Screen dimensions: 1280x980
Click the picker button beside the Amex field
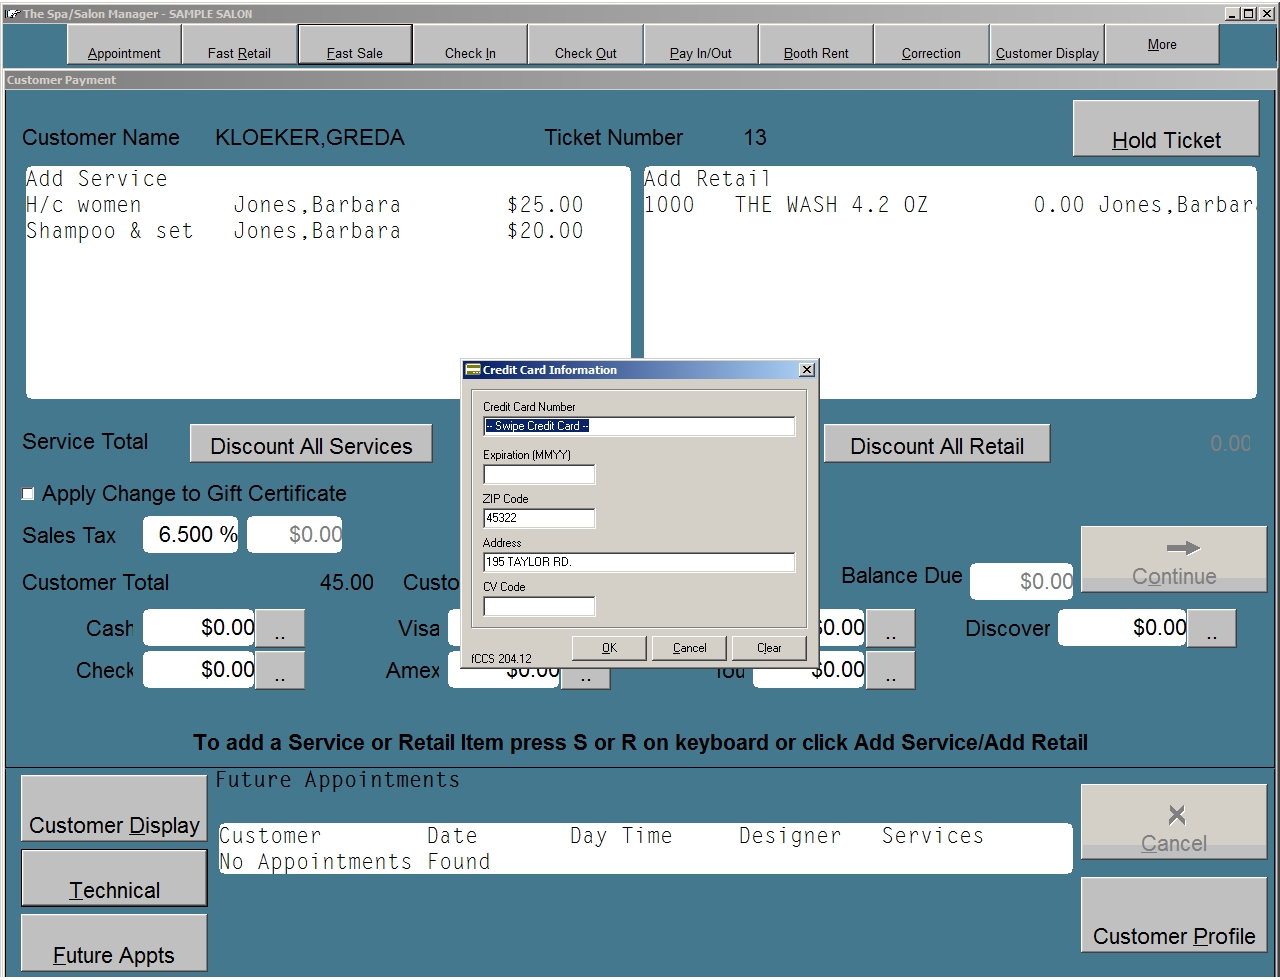coord(585,678)
